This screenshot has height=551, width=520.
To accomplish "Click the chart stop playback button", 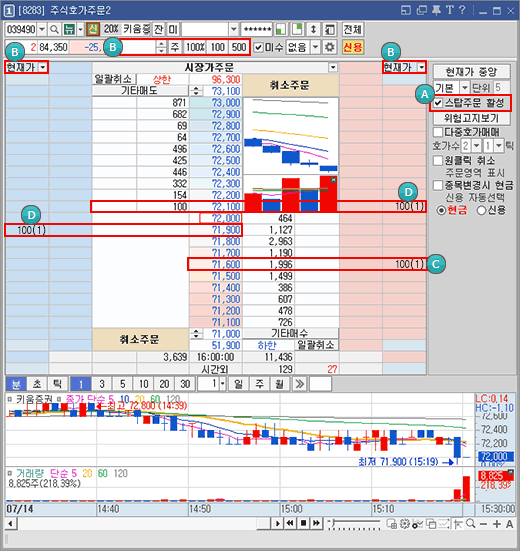I will (303, 524).
